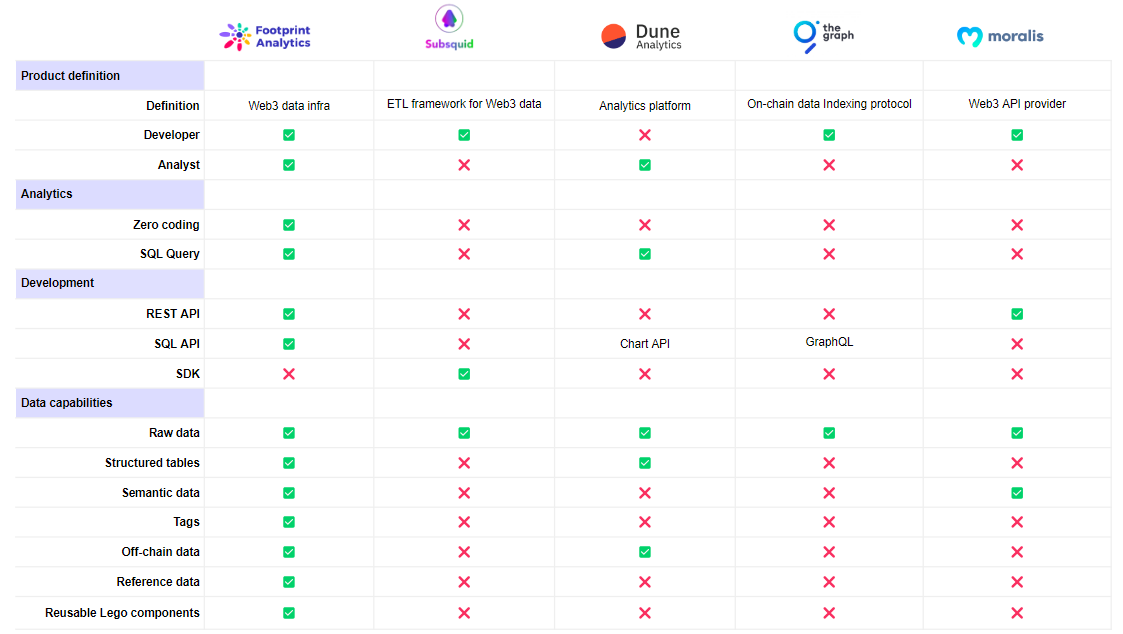Click Moralis's REST API green checkmark
The width and height of the screenshot is (1123, 634).
tap(1017, 314)
